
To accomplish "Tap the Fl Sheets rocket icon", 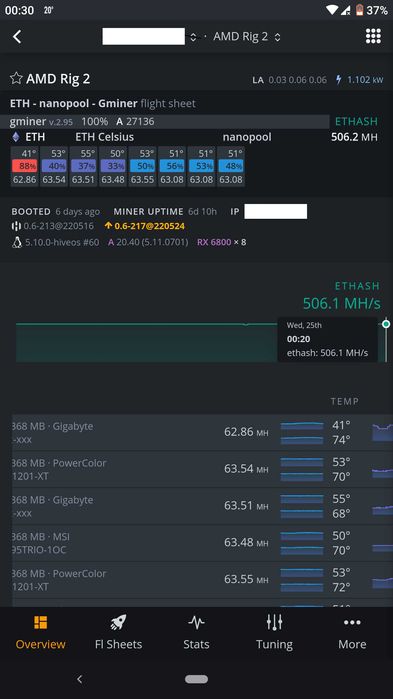I will pos(118,622).
